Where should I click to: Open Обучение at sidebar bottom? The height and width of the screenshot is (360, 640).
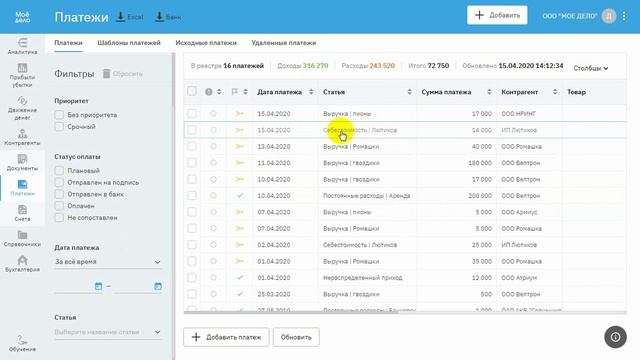22,343
